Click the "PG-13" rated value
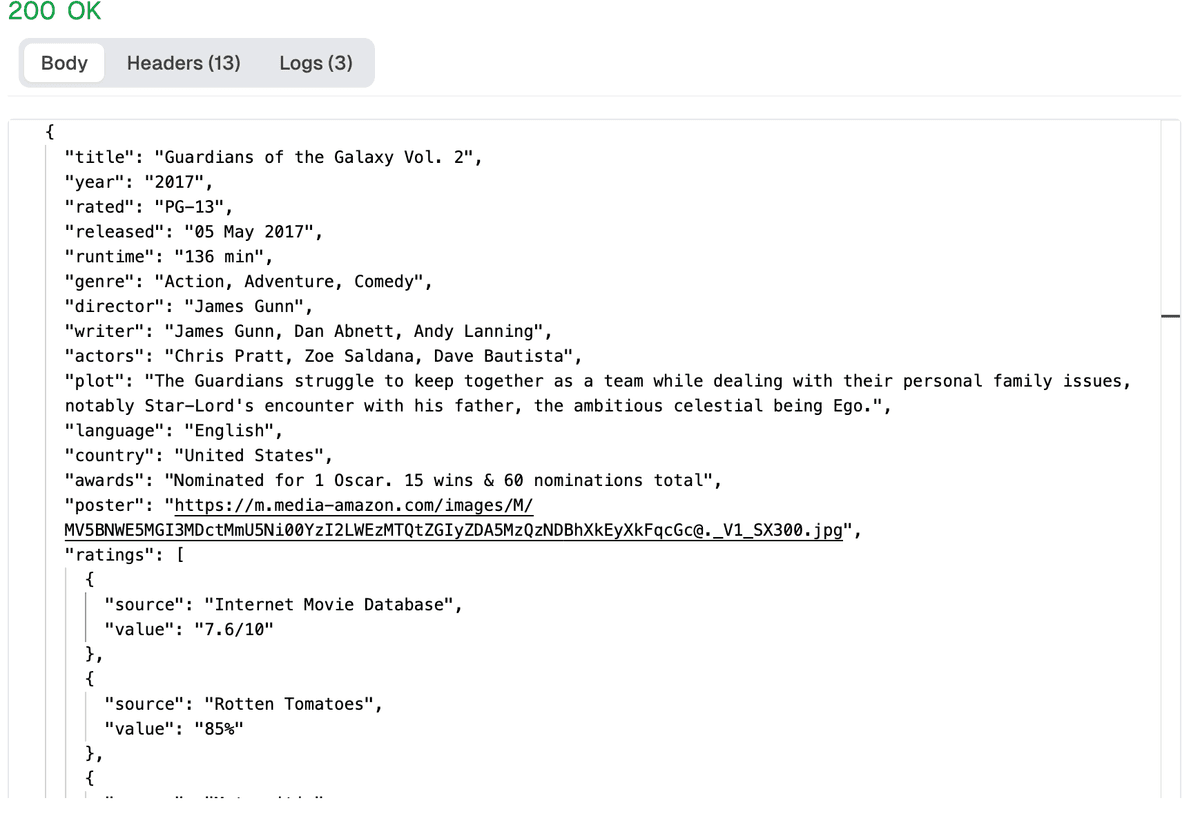The width and height of the screenshot is (1200, 816). pos(193,207)
